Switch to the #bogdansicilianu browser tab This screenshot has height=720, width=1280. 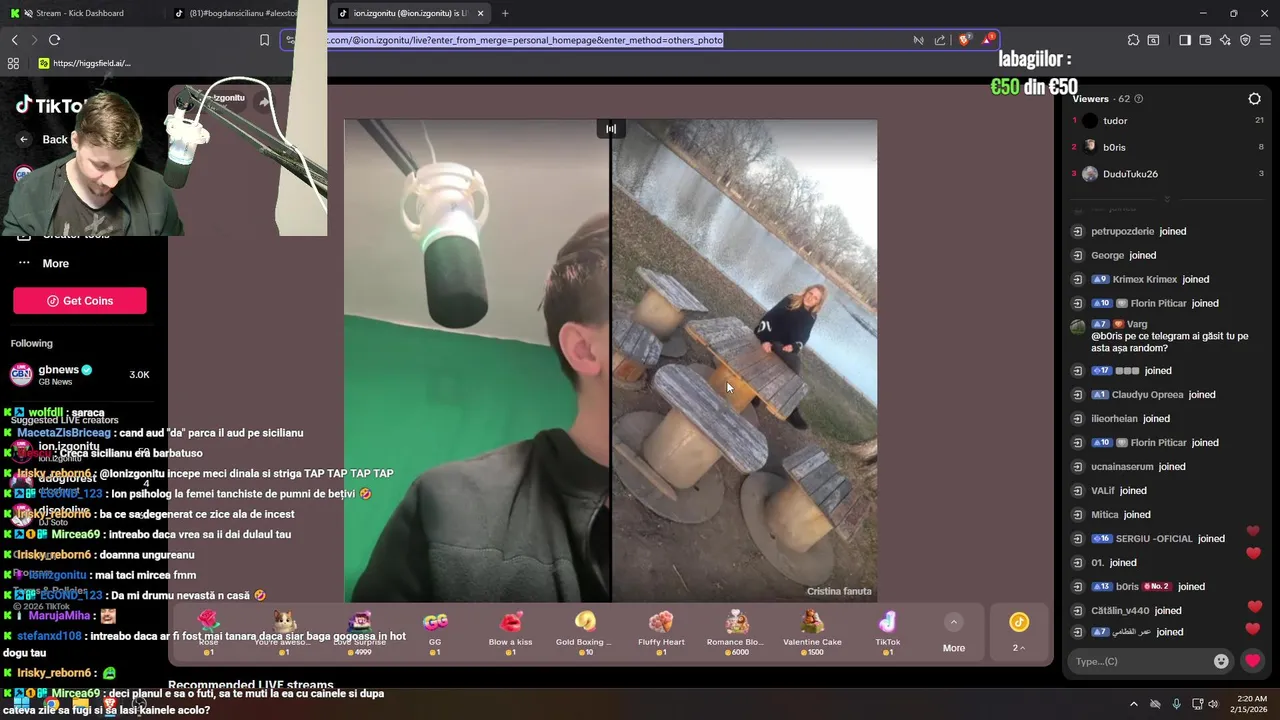240,13
